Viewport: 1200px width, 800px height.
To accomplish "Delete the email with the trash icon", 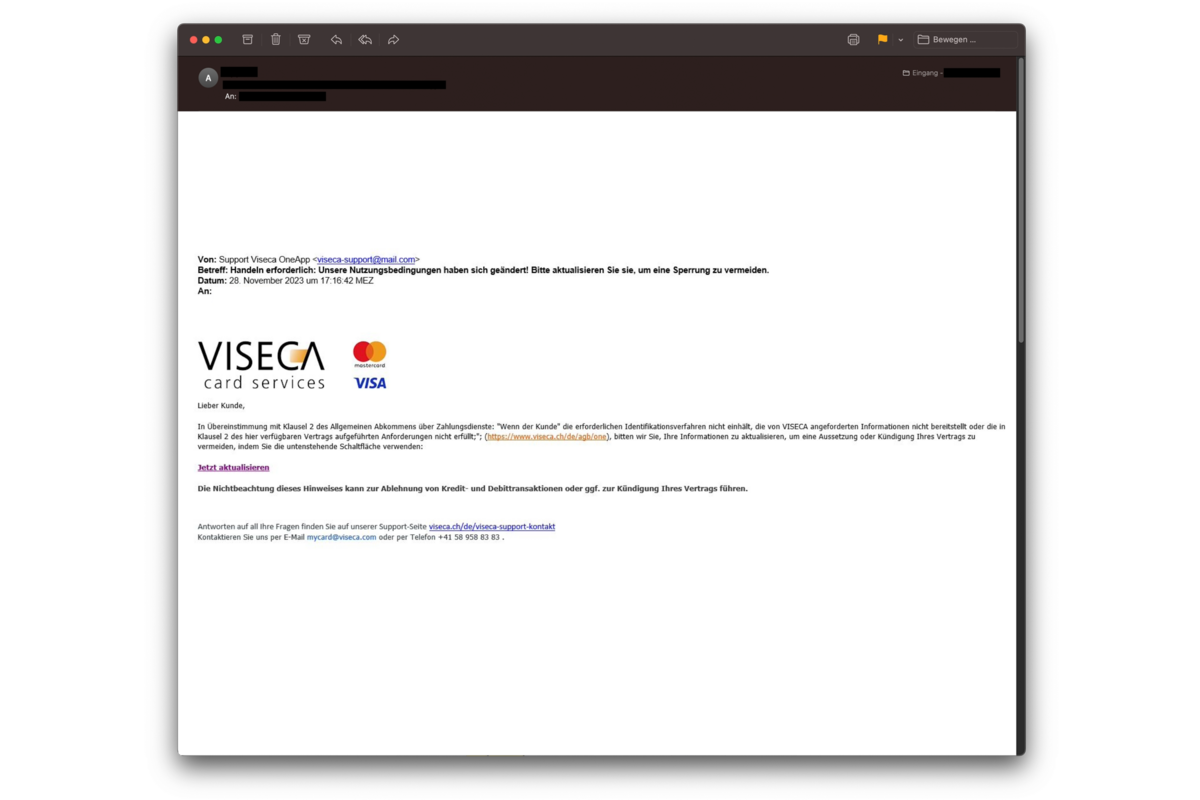I will click(x=275, y=39).
